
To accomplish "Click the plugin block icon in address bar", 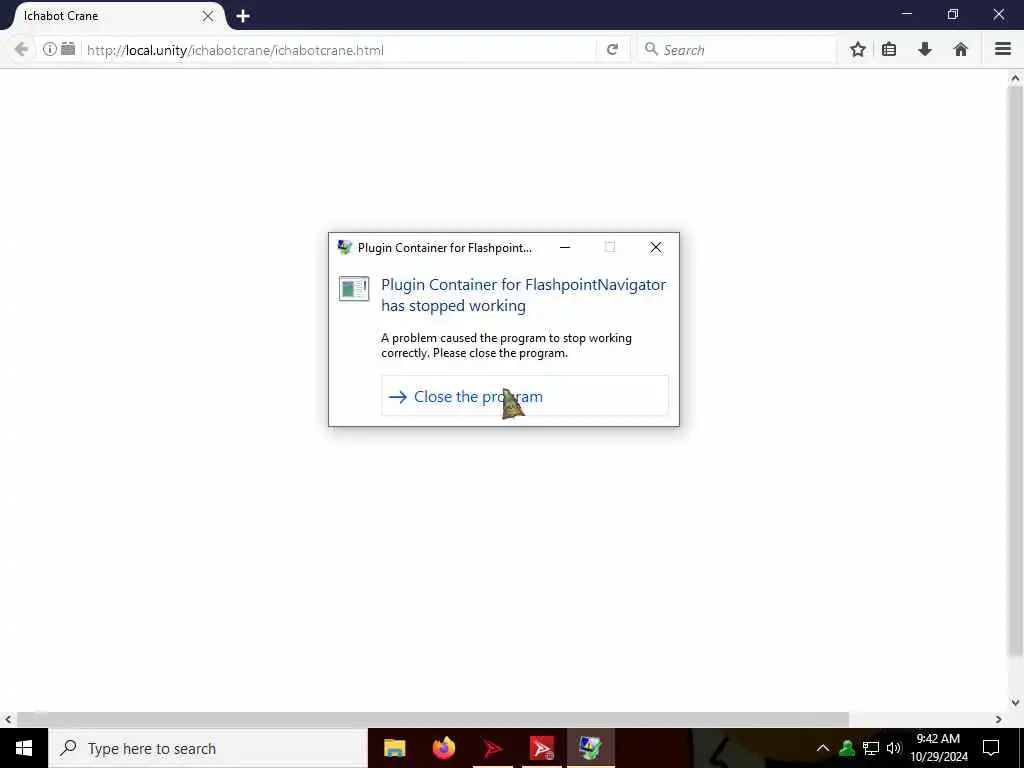I will (x=68, y=49).
